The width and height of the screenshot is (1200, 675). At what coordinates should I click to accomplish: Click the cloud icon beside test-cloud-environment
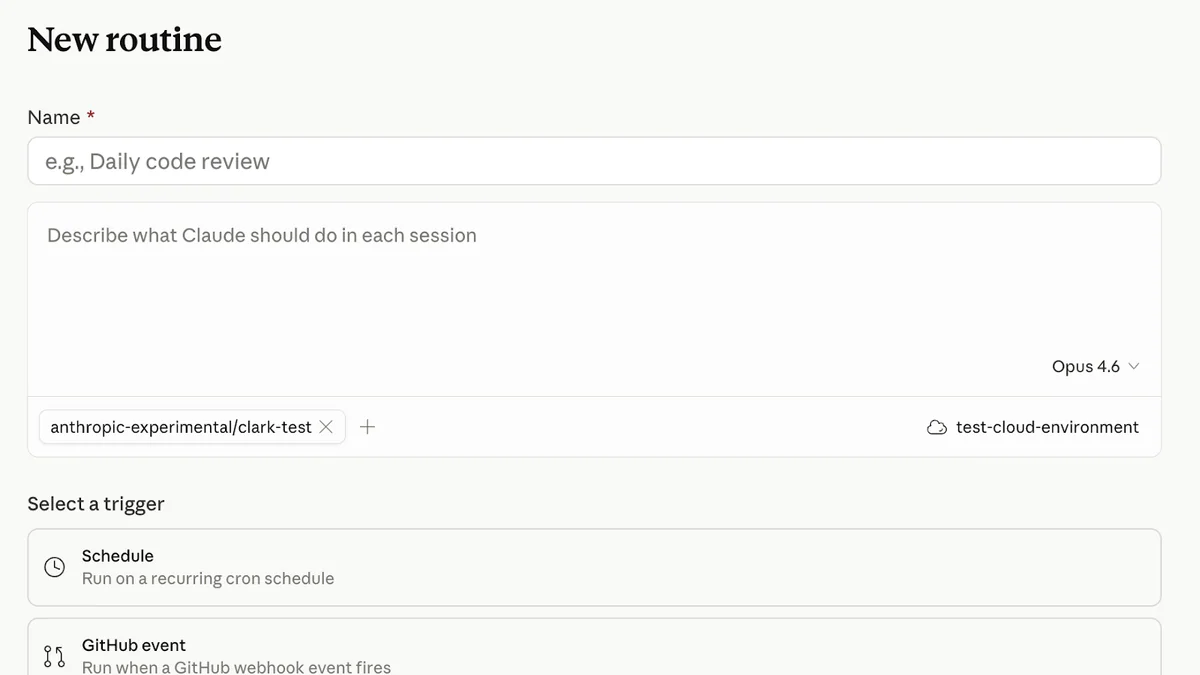click(x=936, y=427)
